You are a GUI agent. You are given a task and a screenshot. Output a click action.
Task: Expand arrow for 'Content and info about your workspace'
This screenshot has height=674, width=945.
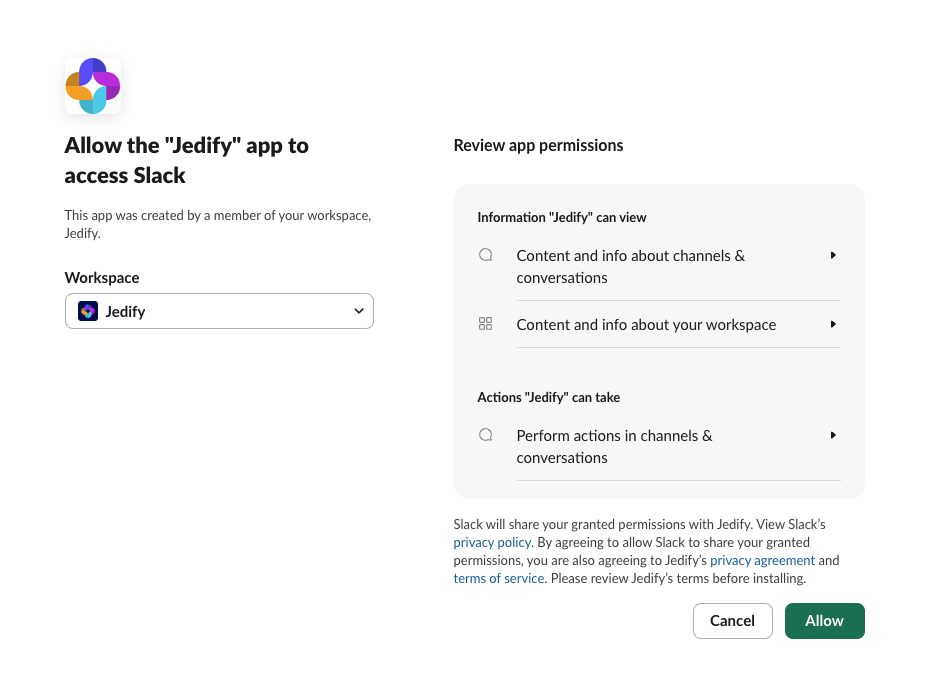tap(833, 324)
